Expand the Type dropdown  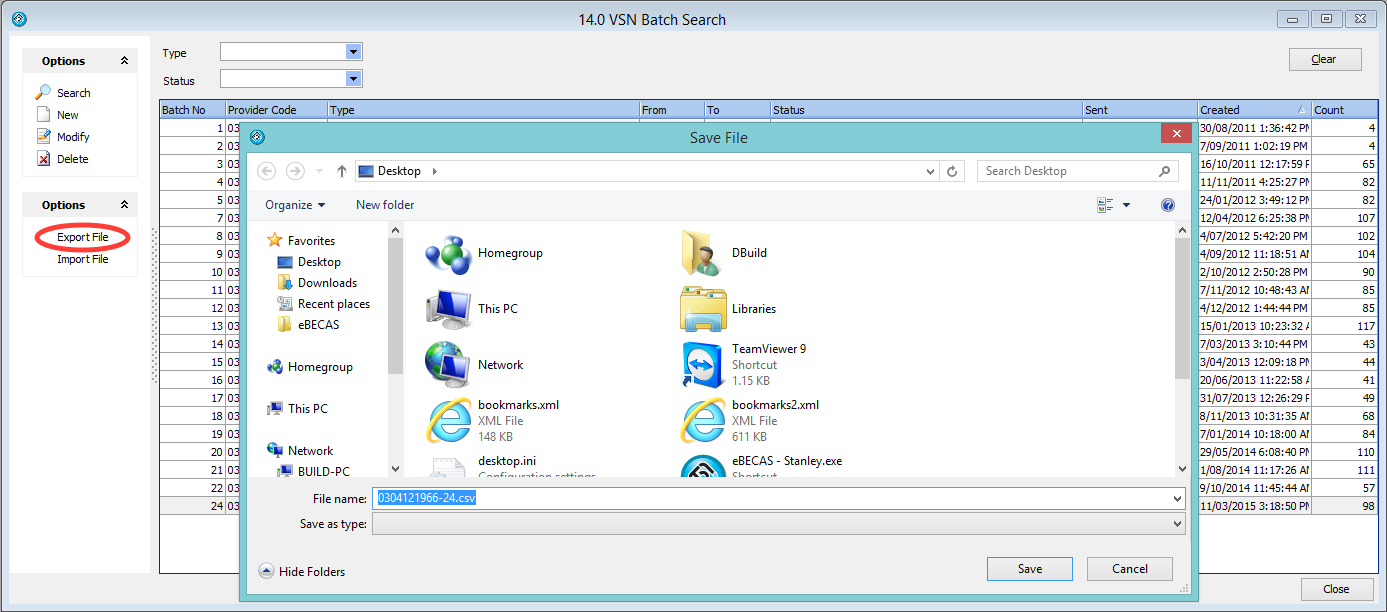(353, 52)
